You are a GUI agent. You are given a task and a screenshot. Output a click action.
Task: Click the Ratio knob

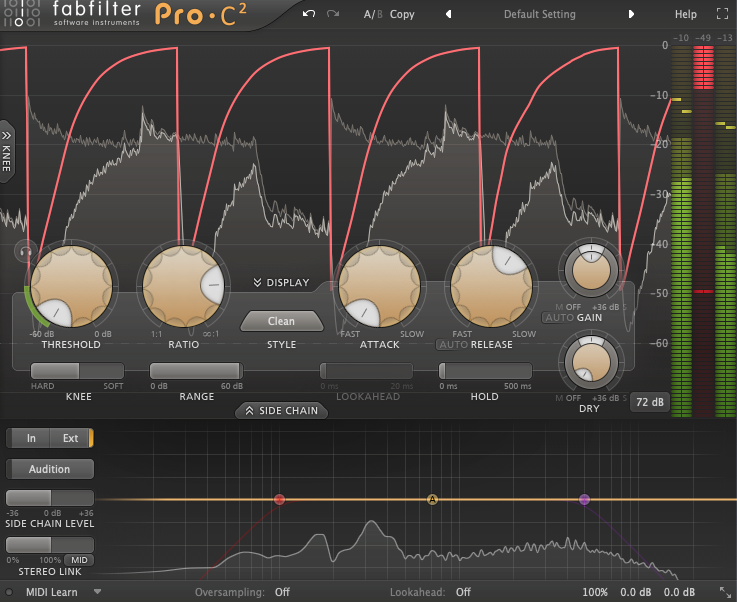(183, 286)
